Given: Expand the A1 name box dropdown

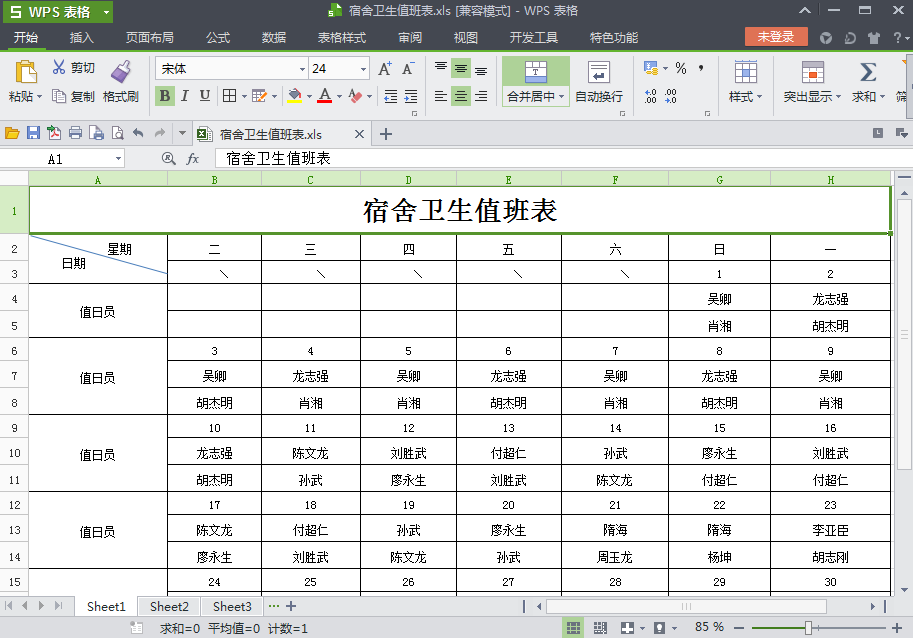Looking at the screenshot, I should pos(118,158).
